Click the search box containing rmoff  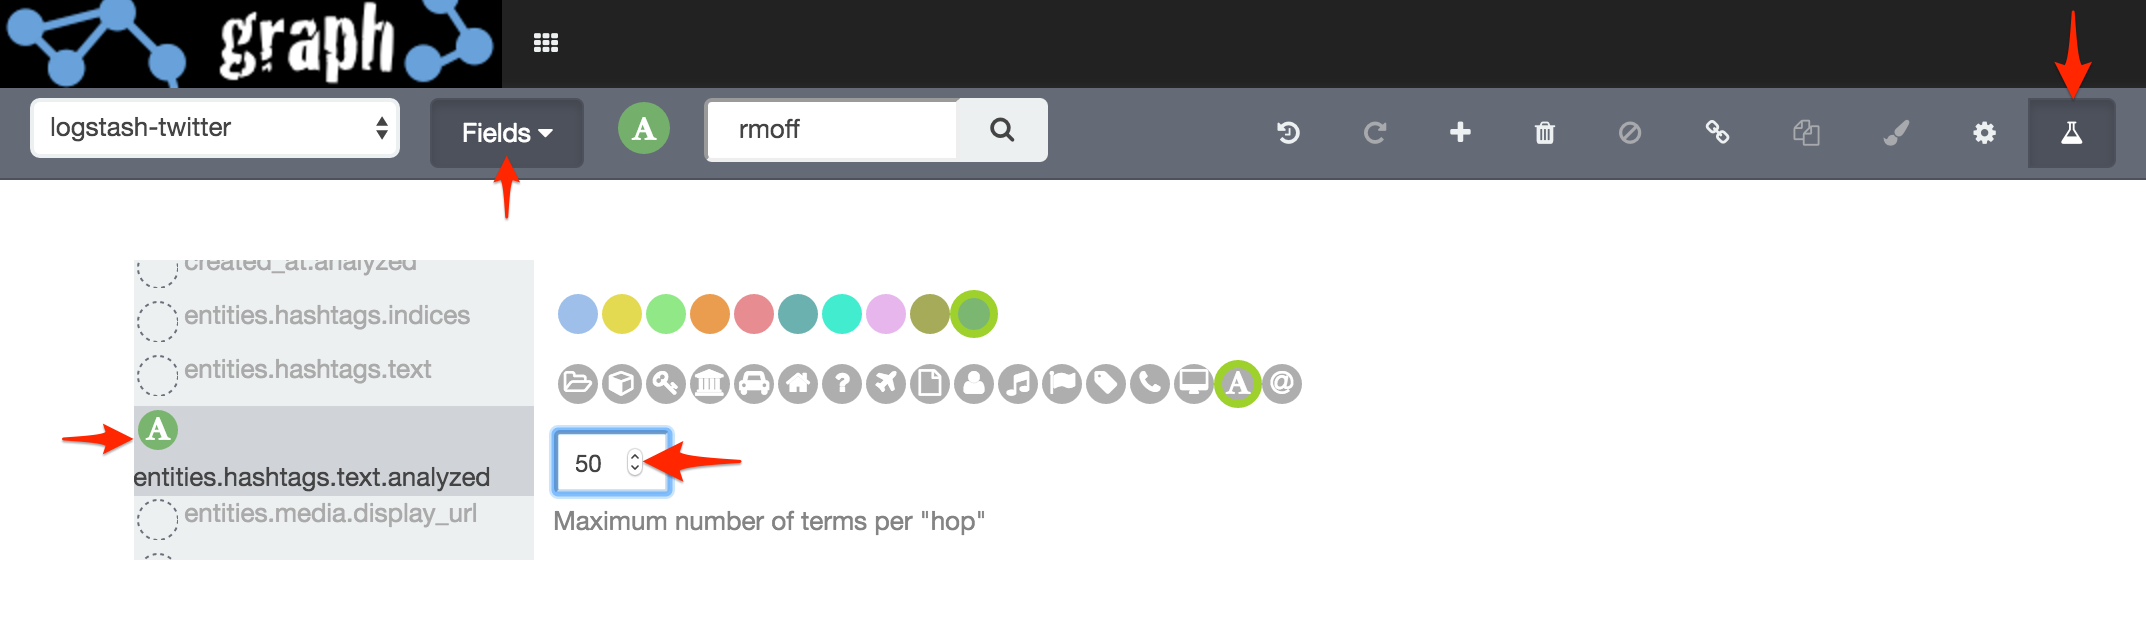point(832,130)
